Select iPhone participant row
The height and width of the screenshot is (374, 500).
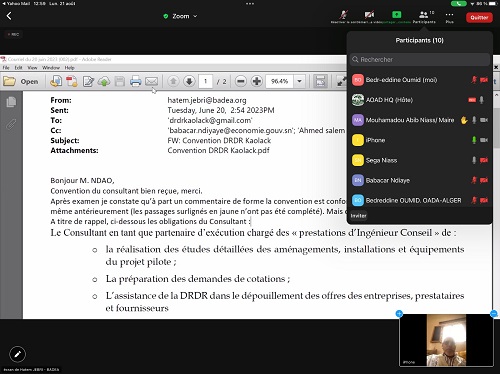[x=420, y=140]
